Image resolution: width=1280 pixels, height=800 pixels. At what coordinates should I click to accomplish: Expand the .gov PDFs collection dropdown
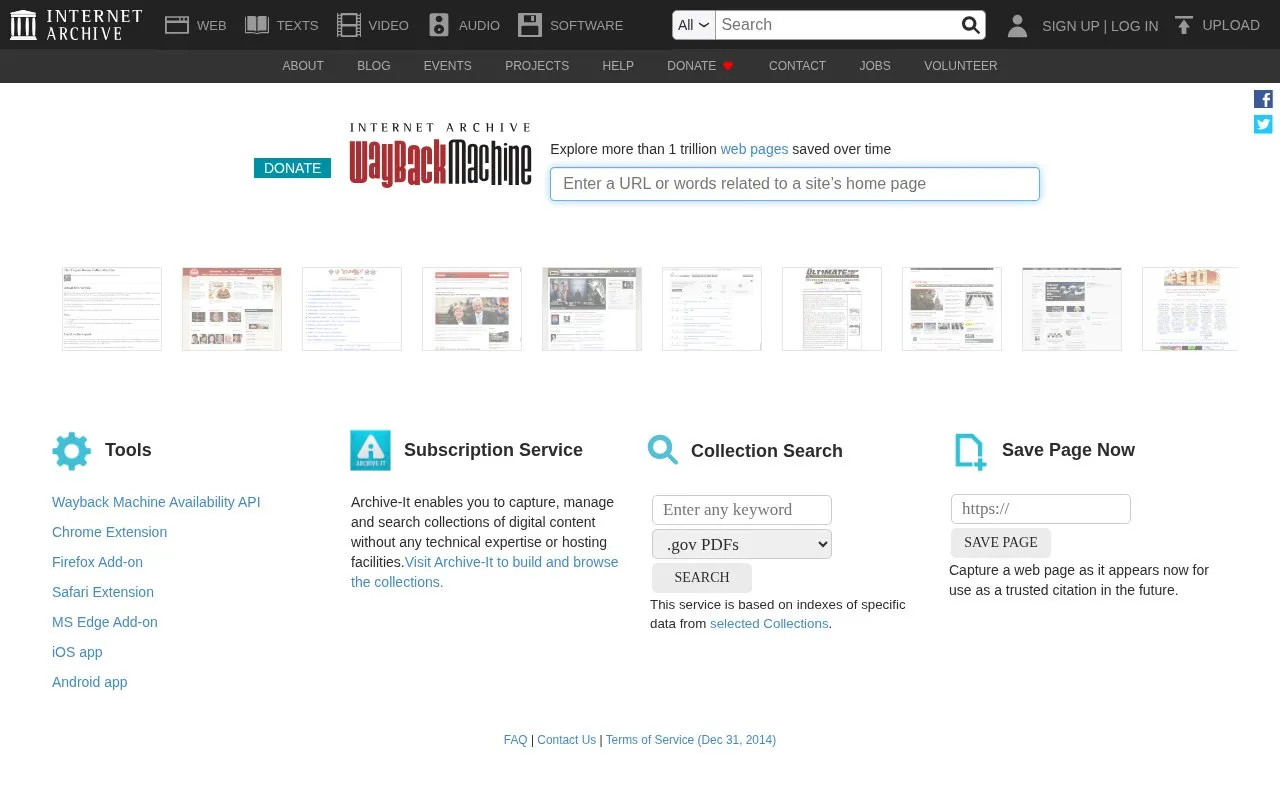742,544
